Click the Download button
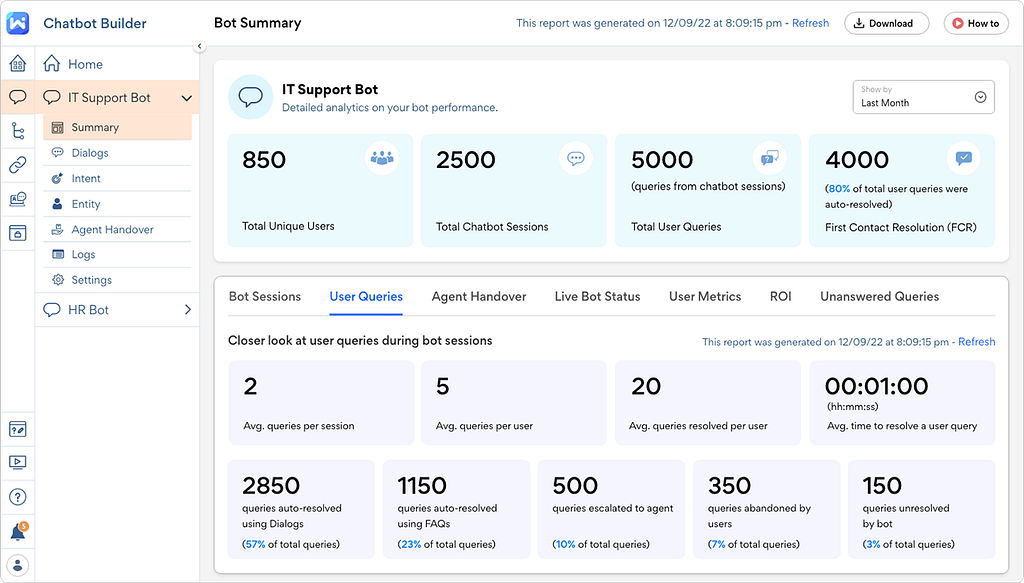1024x583 pixels. click(886, 23)
